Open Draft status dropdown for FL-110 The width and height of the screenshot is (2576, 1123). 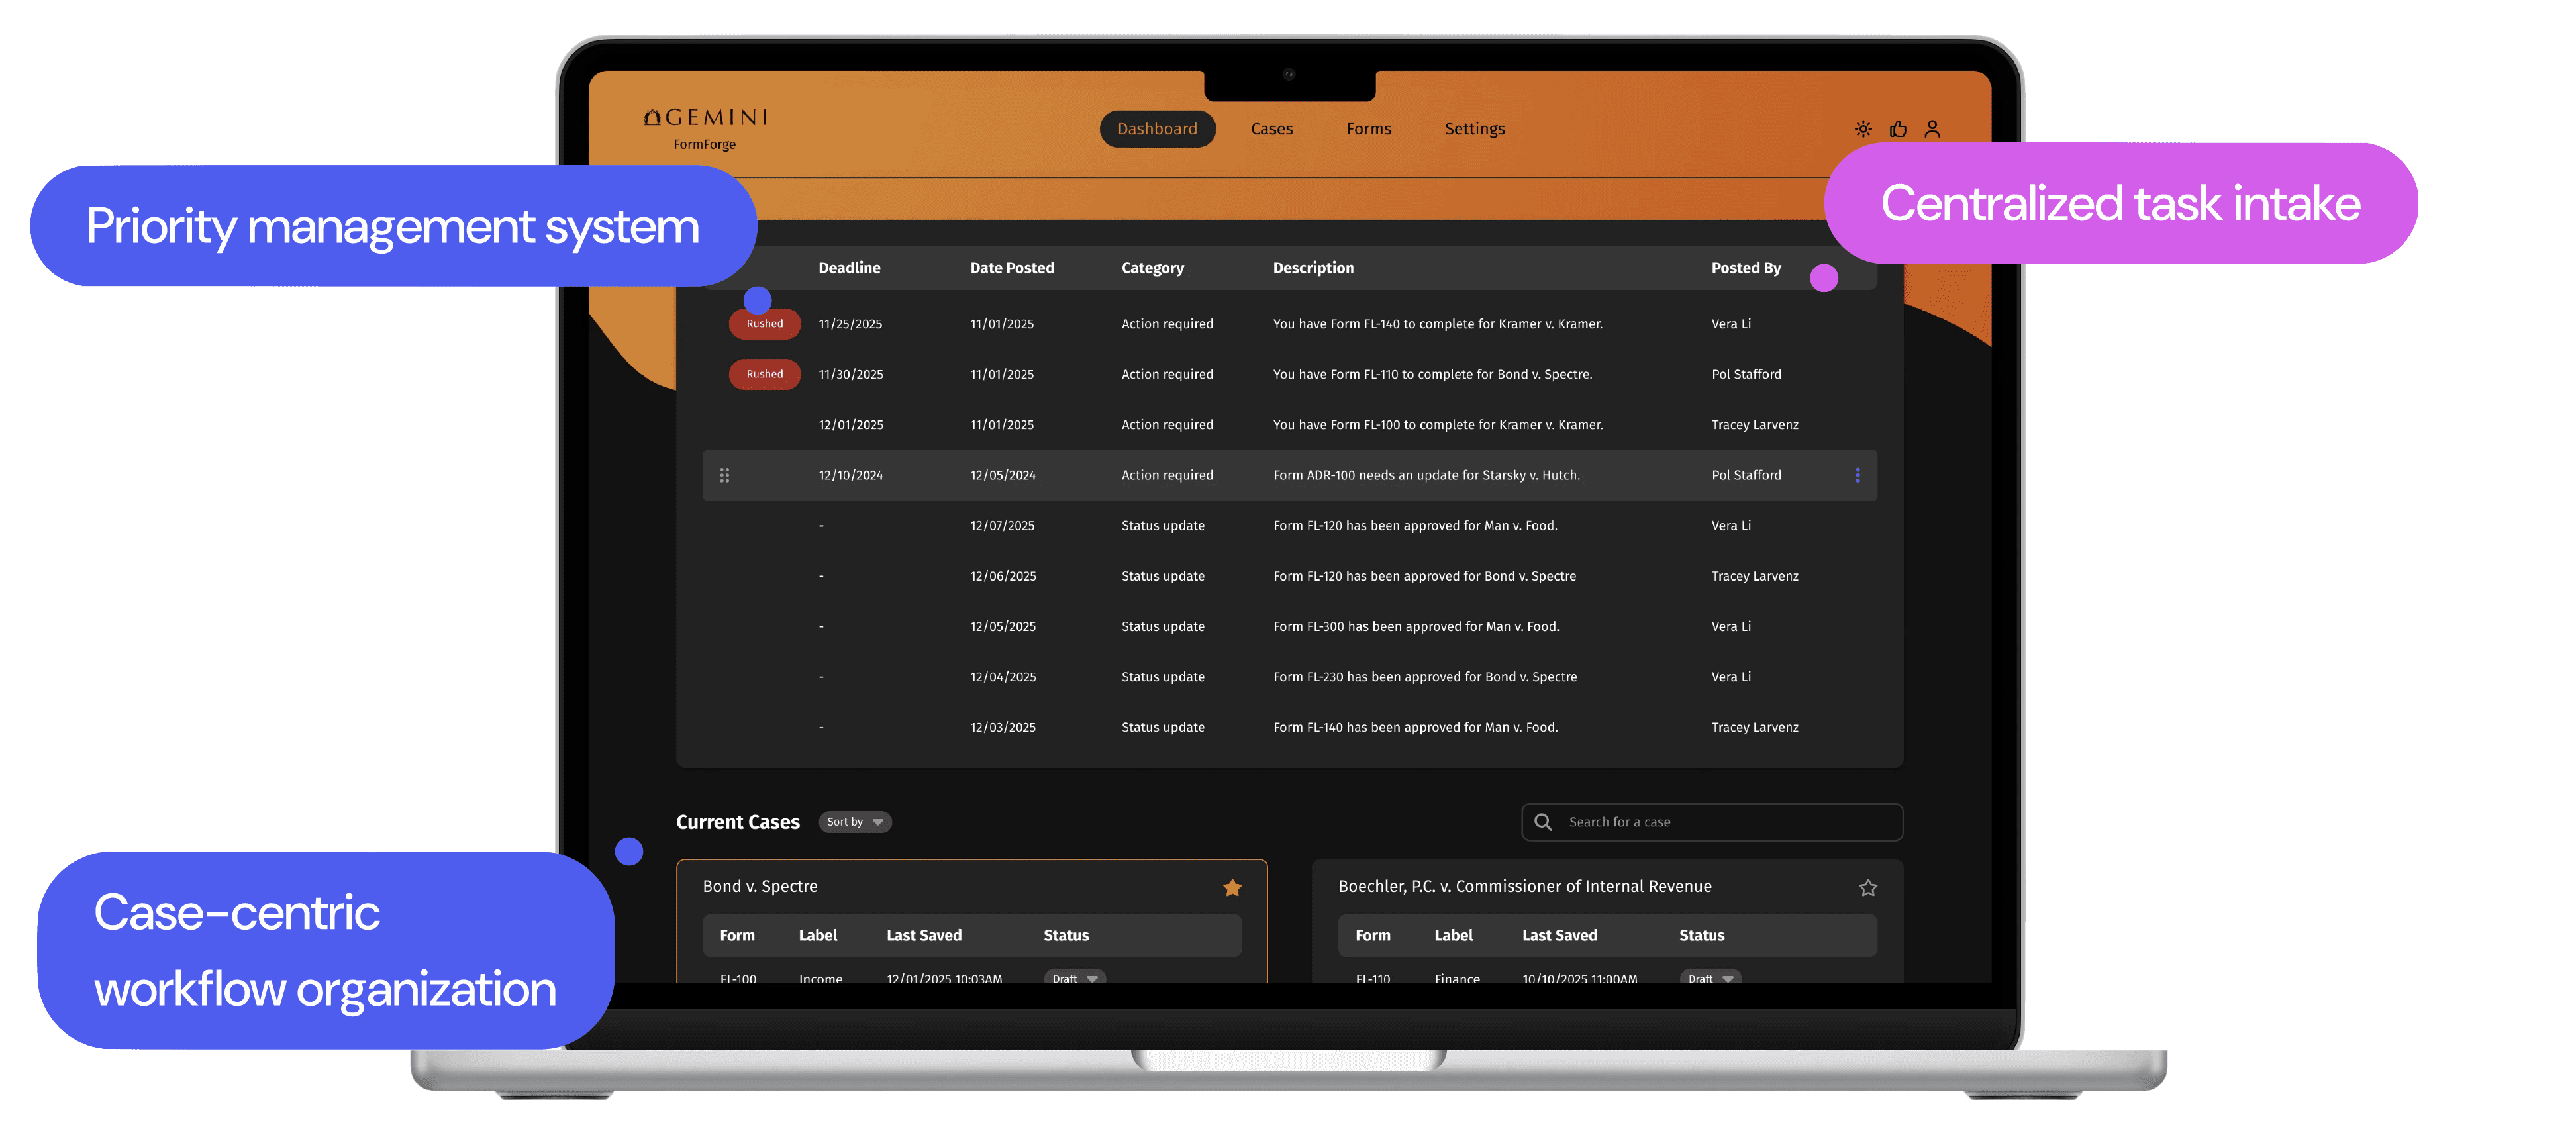click(1710, 977)
